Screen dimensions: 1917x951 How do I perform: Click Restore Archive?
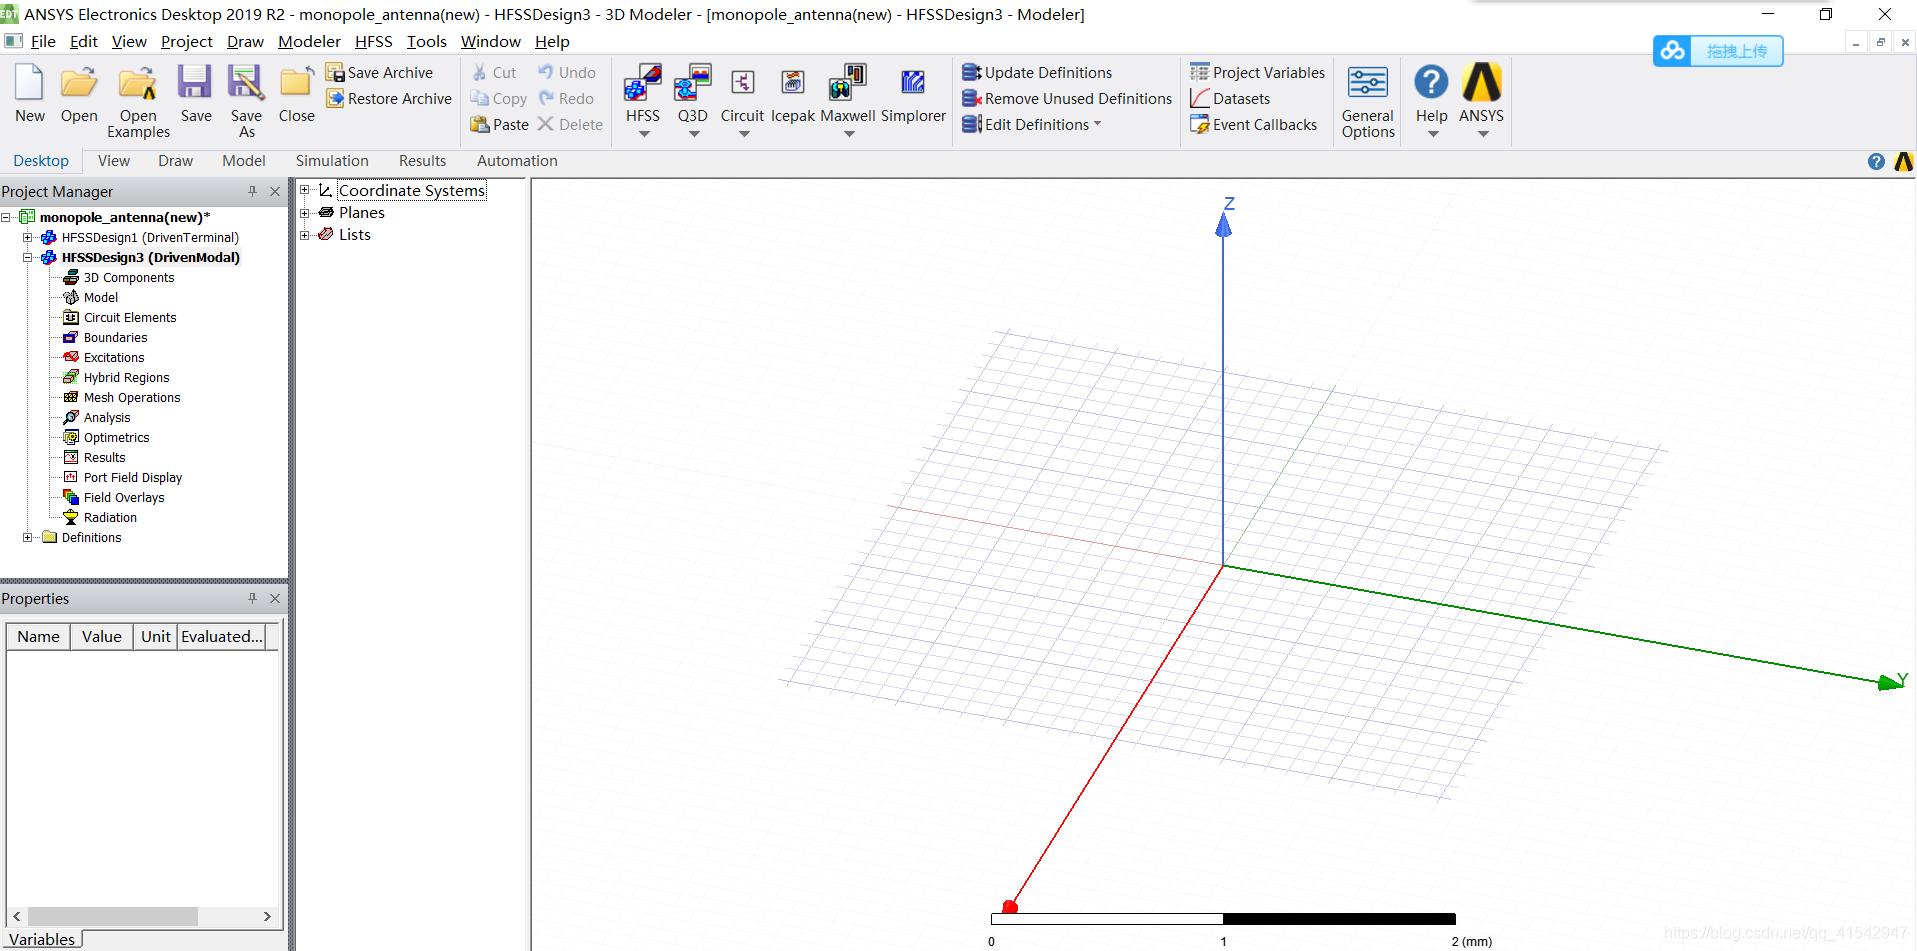pos(389,99)
